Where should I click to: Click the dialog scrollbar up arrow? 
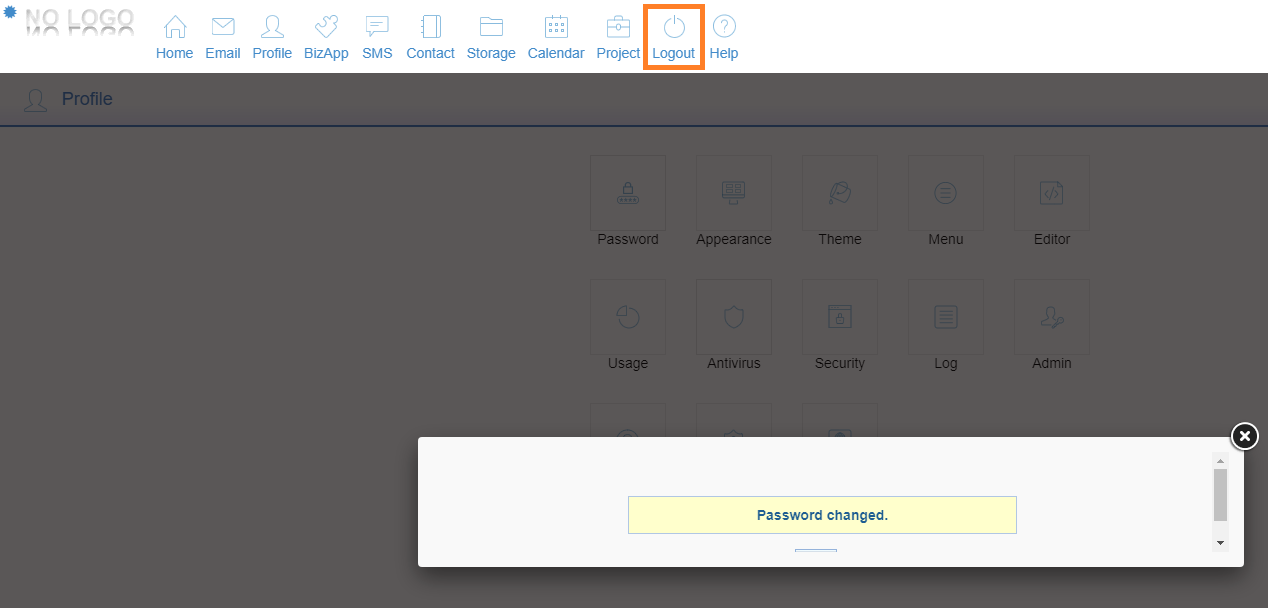coord(1220,461)
